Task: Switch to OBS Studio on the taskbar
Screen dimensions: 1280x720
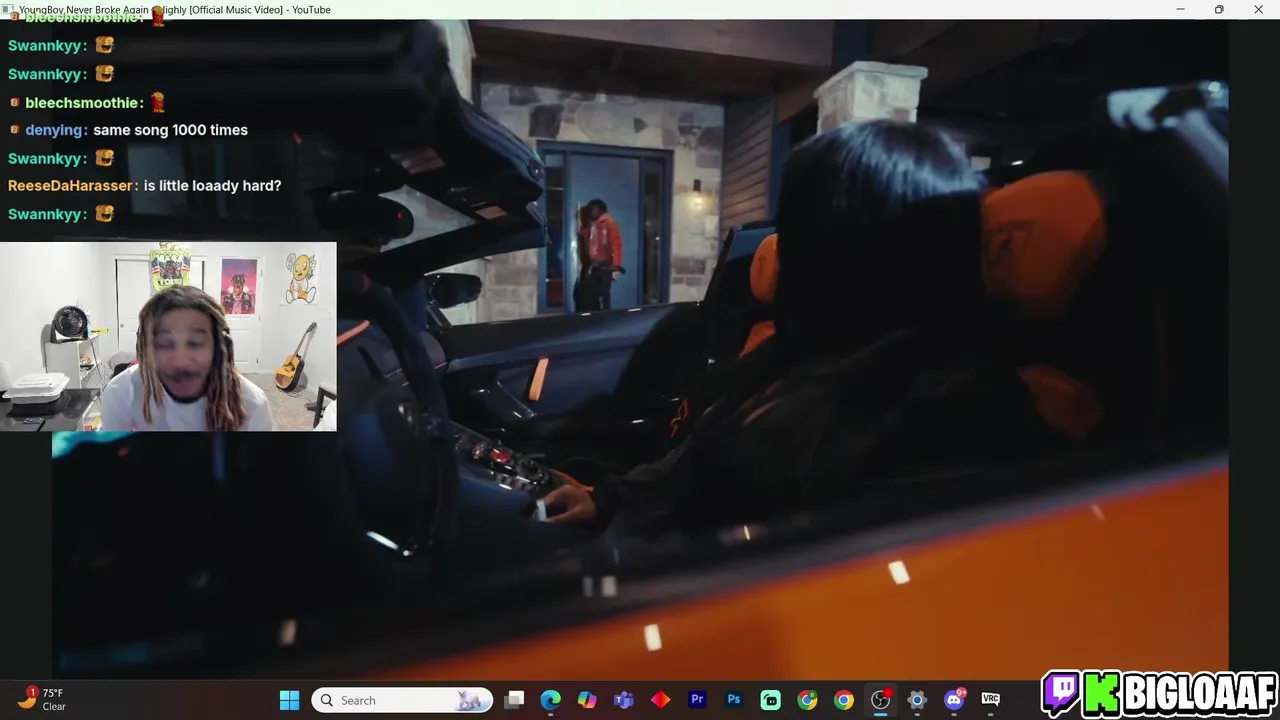Action: [881, 700]
